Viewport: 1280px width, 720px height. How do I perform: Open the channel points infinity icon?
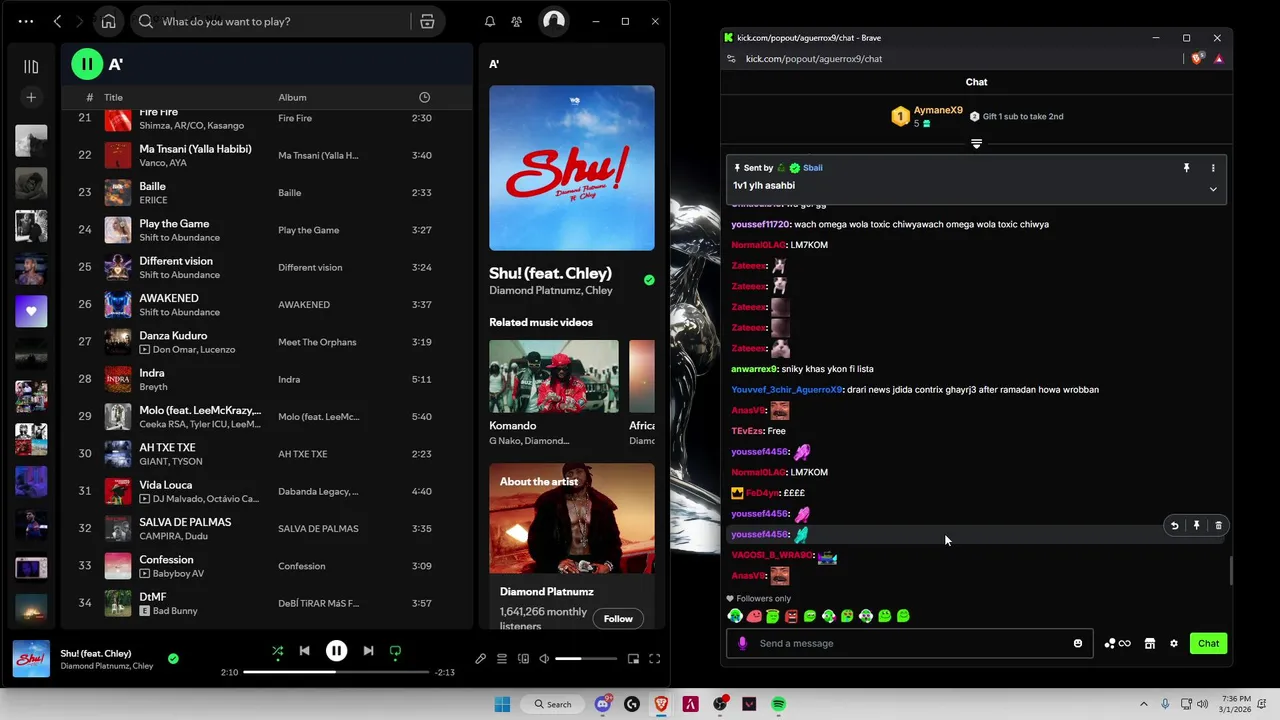click(x=1118, y=643)
